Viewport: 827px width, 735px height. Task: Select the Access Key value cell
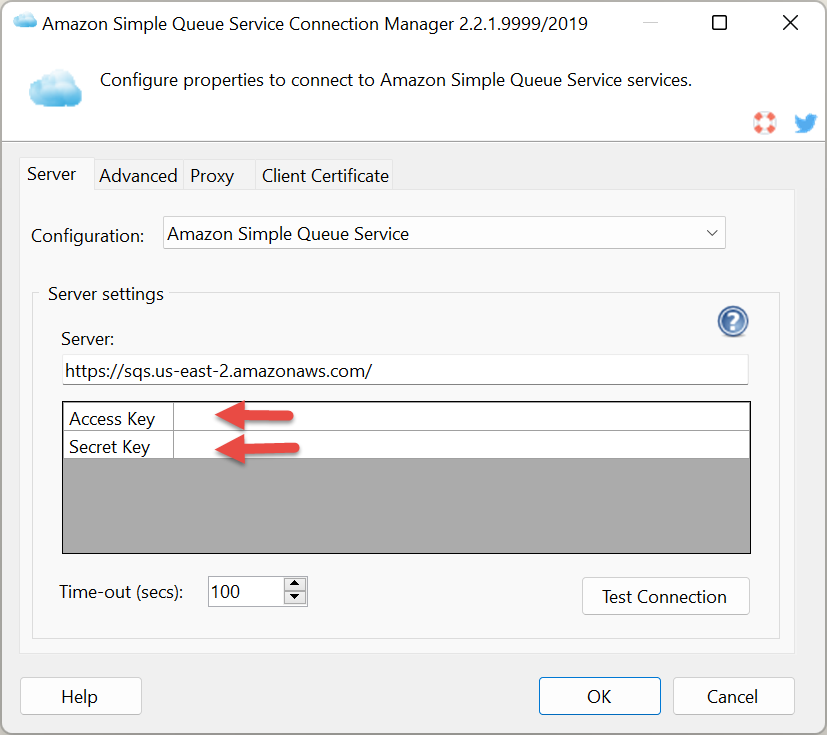point(461,417)
